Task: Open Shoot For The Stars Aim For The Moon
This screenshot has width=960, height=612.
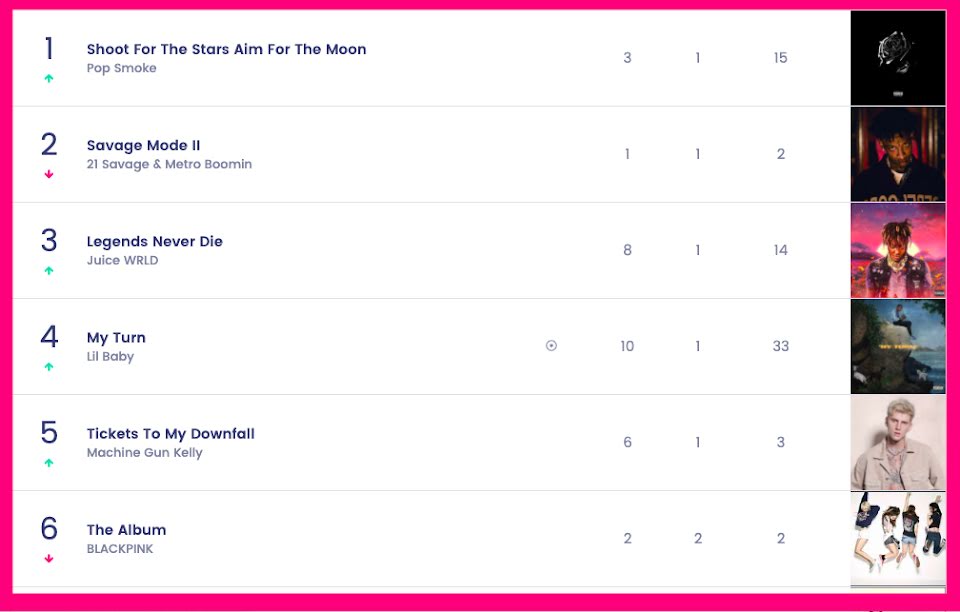Action: click(226, 49)
